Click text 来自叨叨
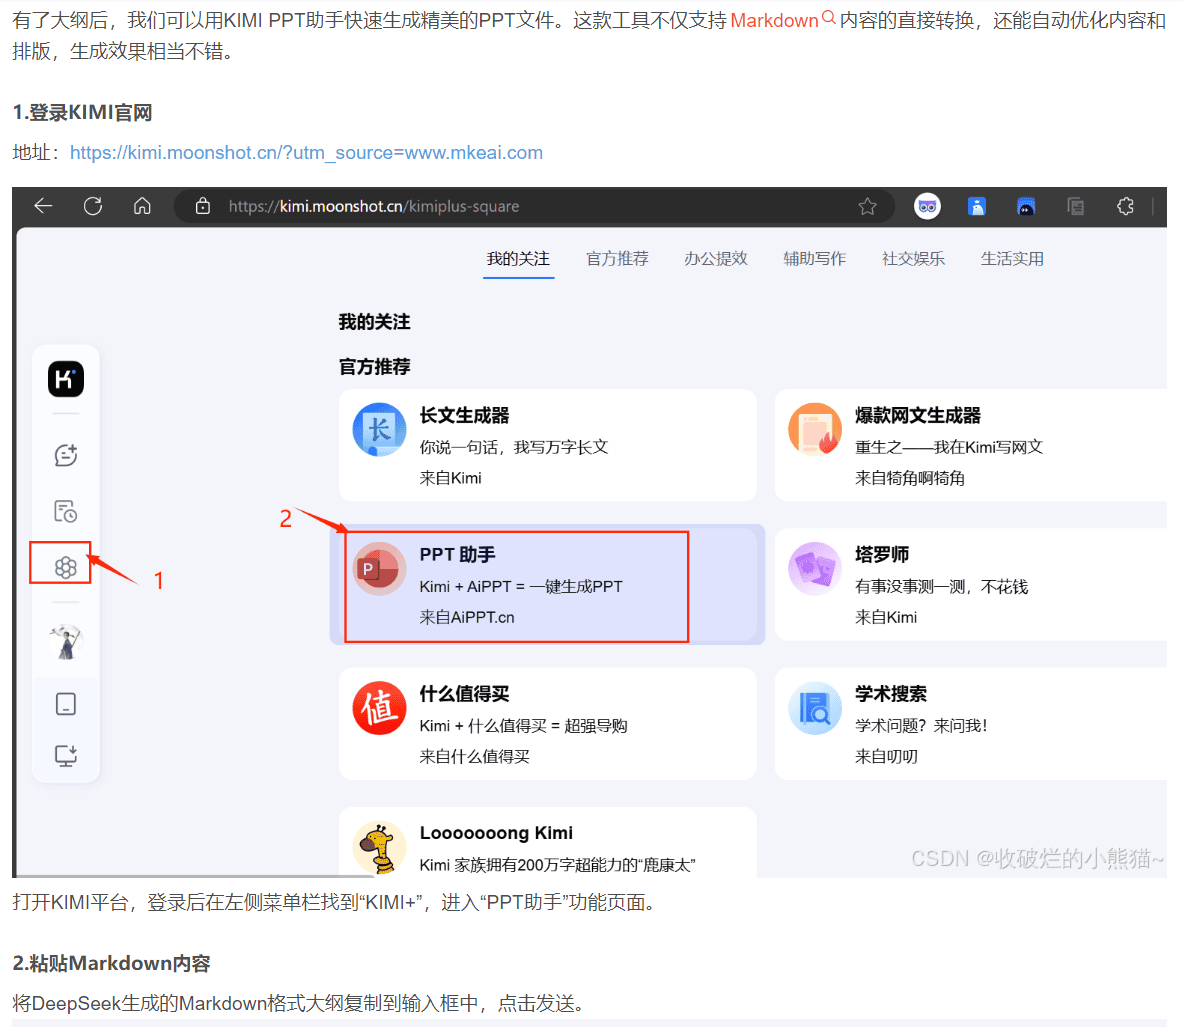This screenshot has height=1027, width=1183. (x=886, y=757)
